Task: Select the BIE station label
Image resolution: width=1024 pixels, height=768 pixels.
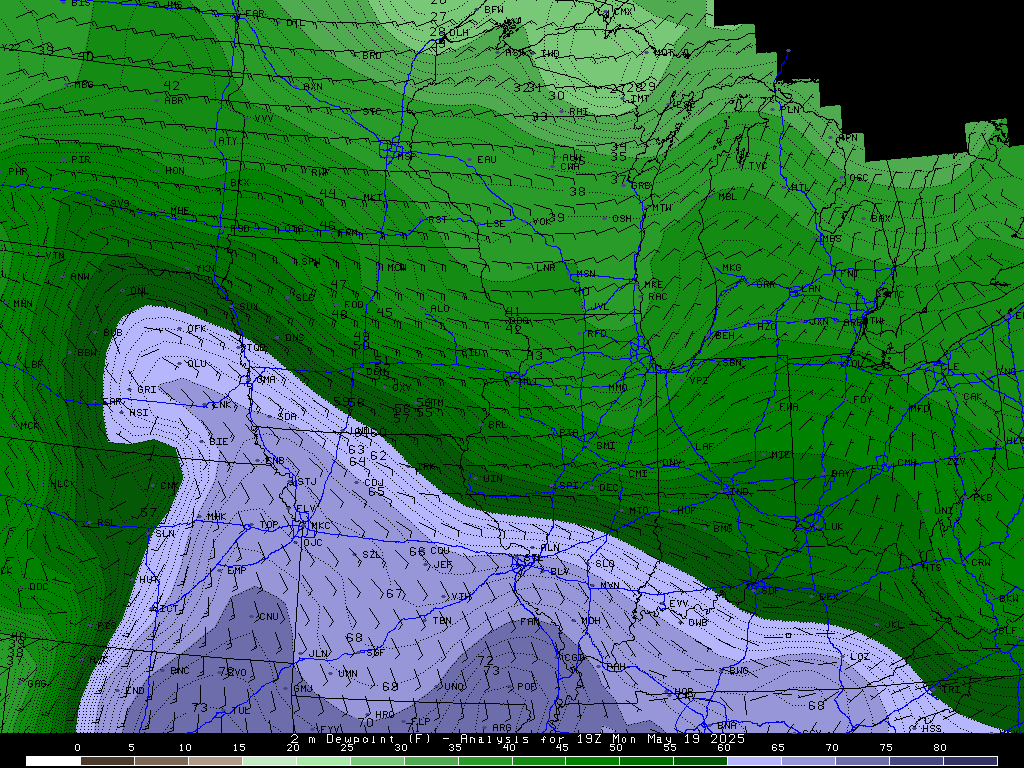Action: [x=219, y=442]
